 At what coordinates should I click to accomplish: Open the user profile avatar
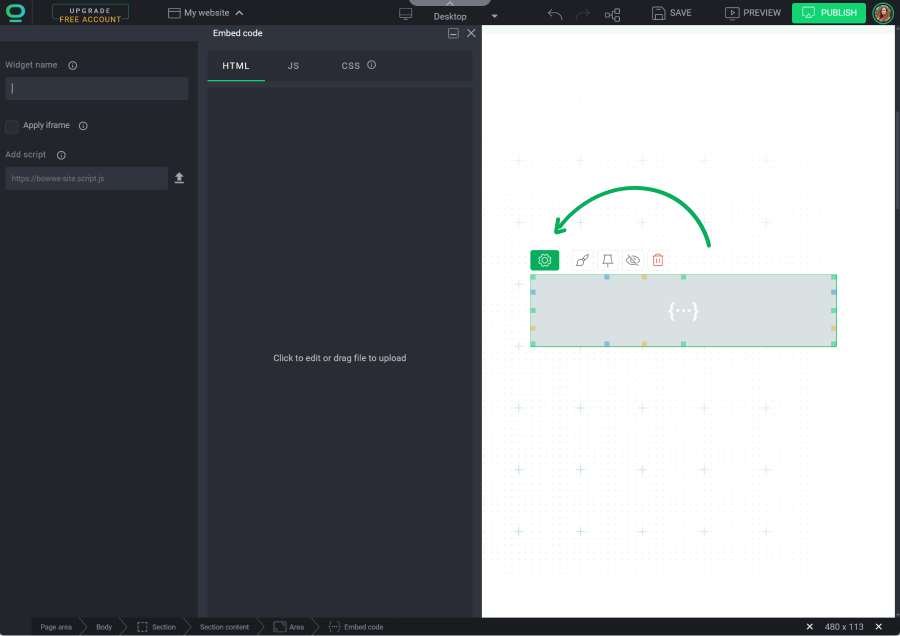tap(883, 13)
